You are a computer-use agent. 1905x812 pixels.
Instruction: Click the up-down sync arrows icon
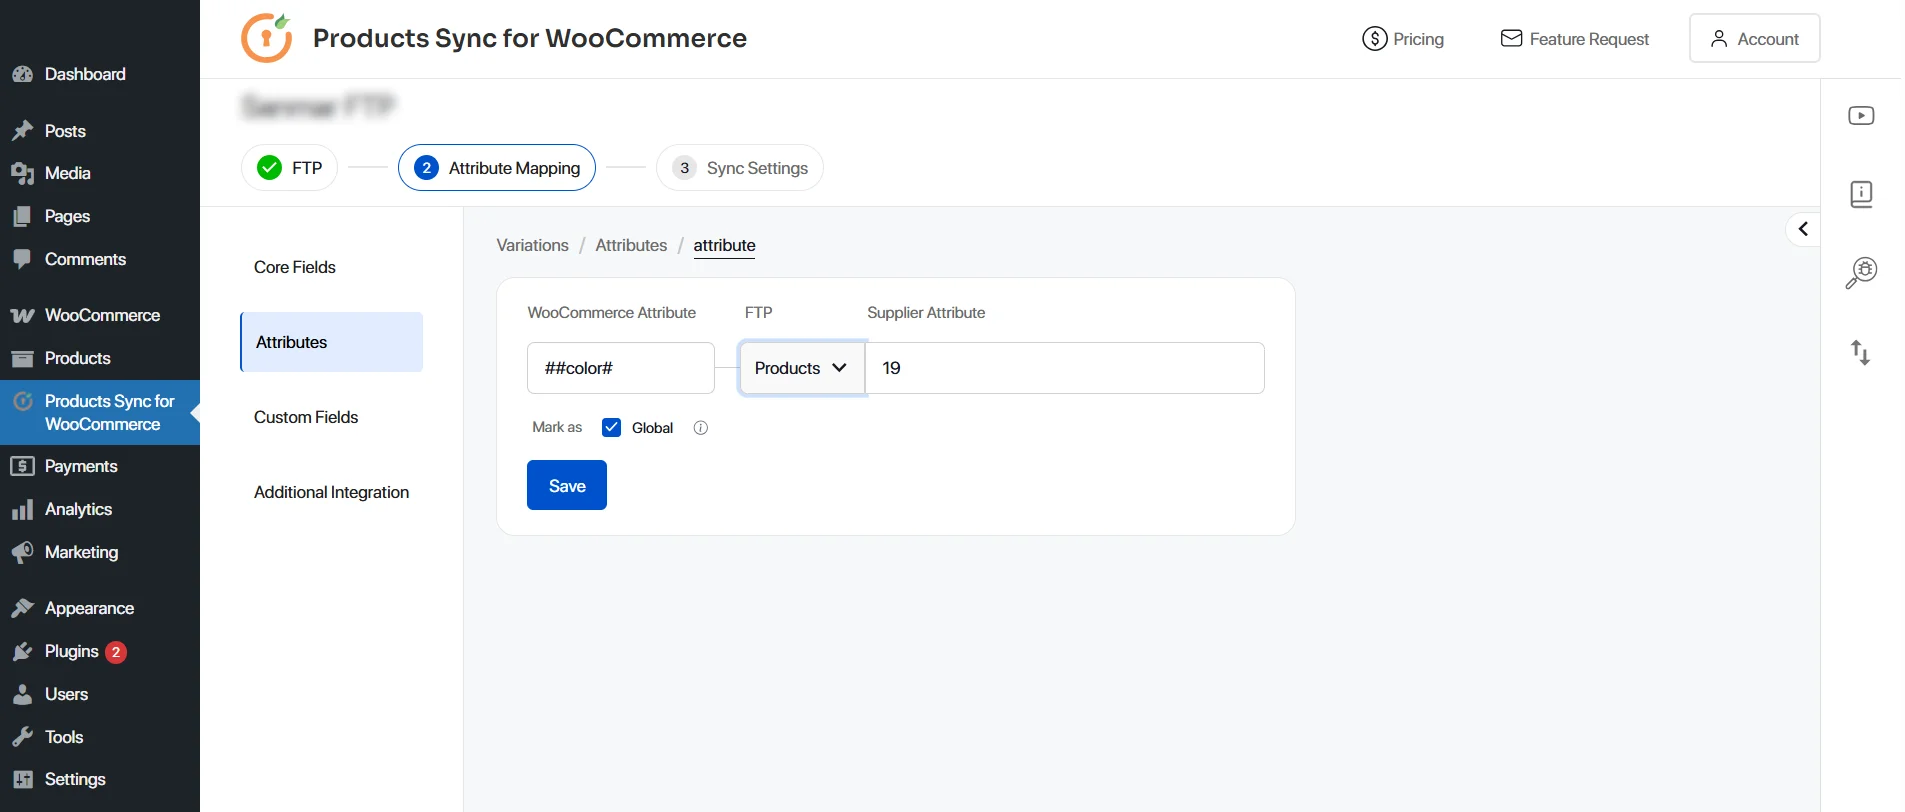coord(1860,352)
